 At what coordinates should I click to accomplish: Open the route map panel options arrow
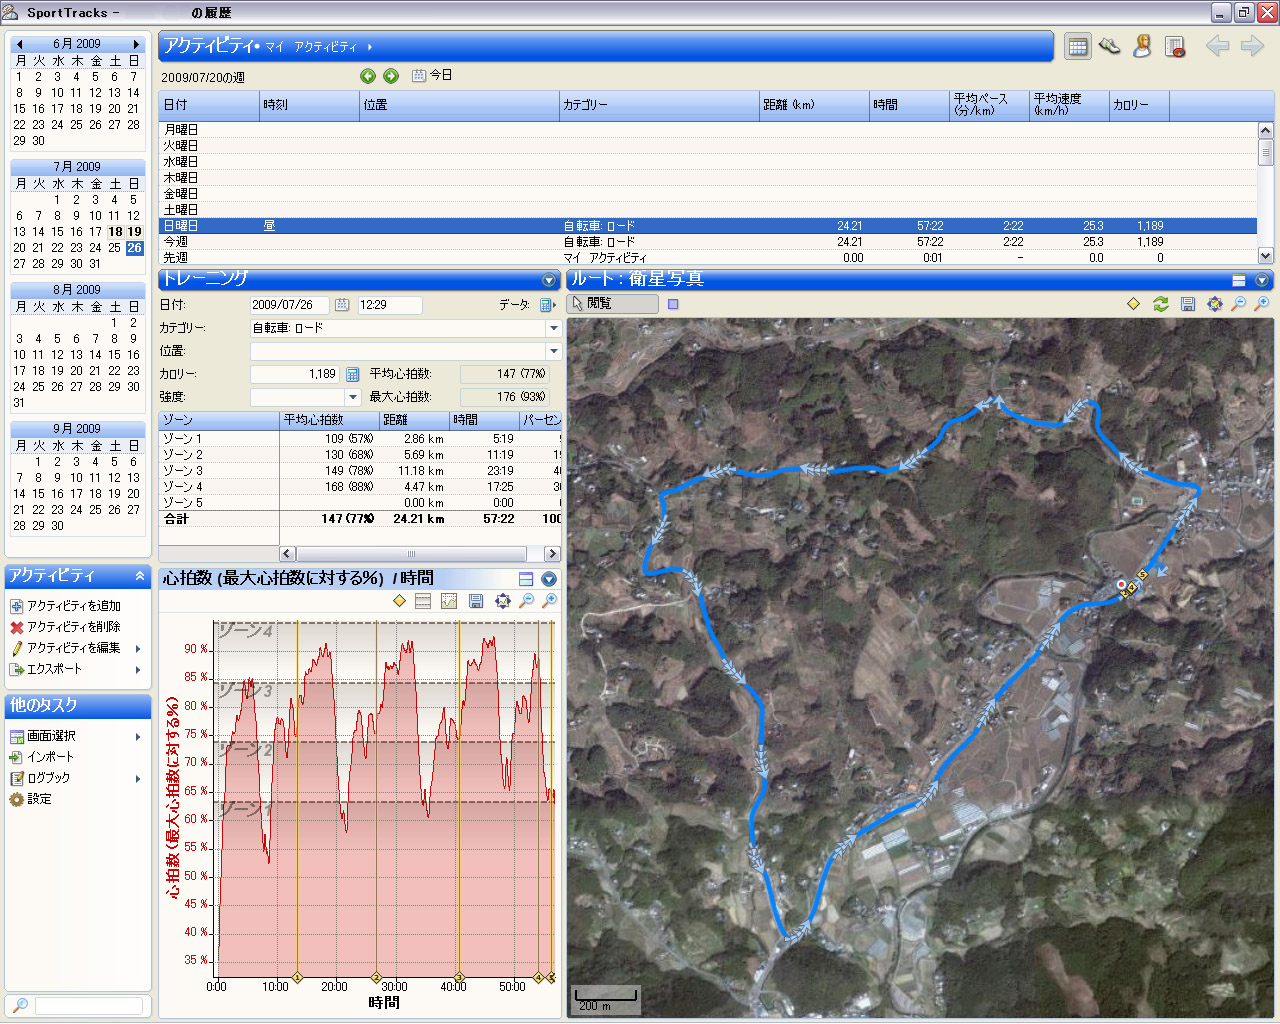pyautogui.click(x=1262, y=281)
